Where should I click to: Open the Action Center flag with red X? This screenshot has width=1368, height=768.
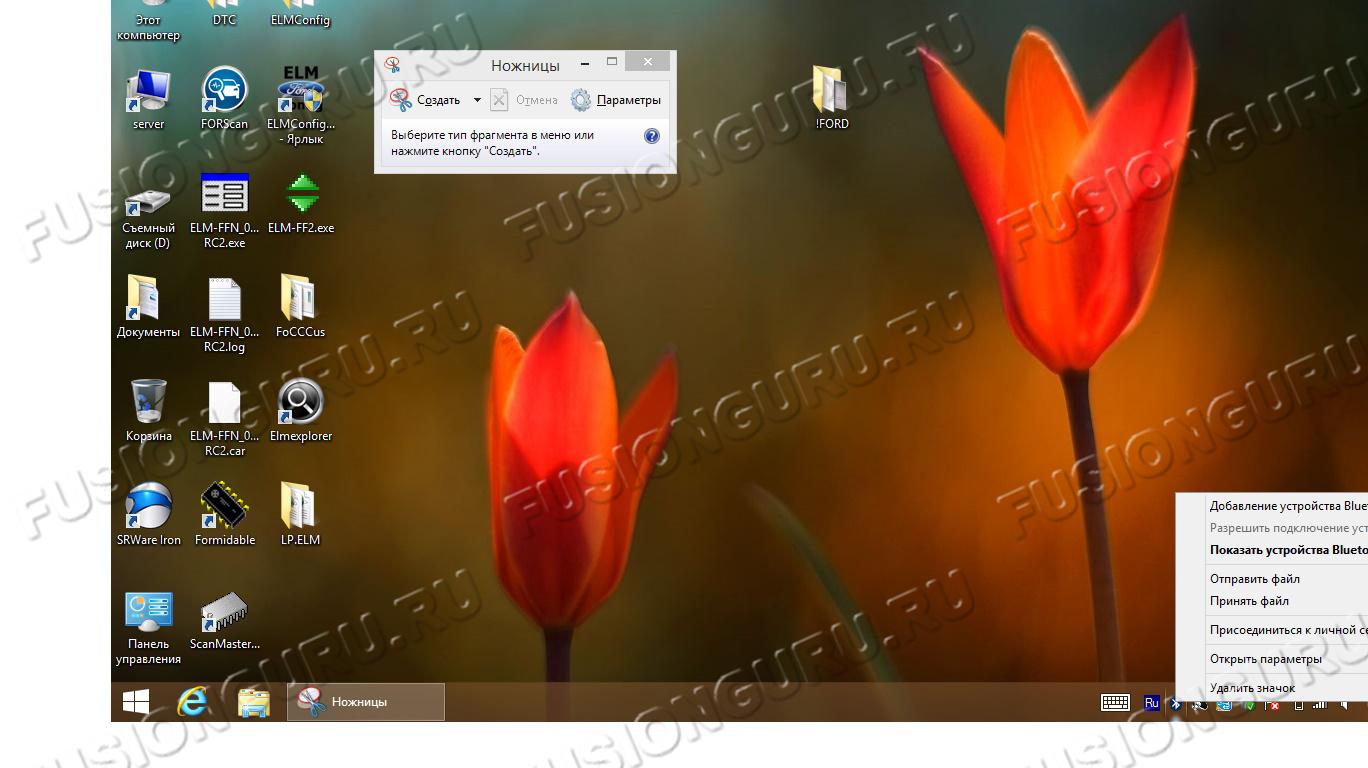click(1273, 705)
